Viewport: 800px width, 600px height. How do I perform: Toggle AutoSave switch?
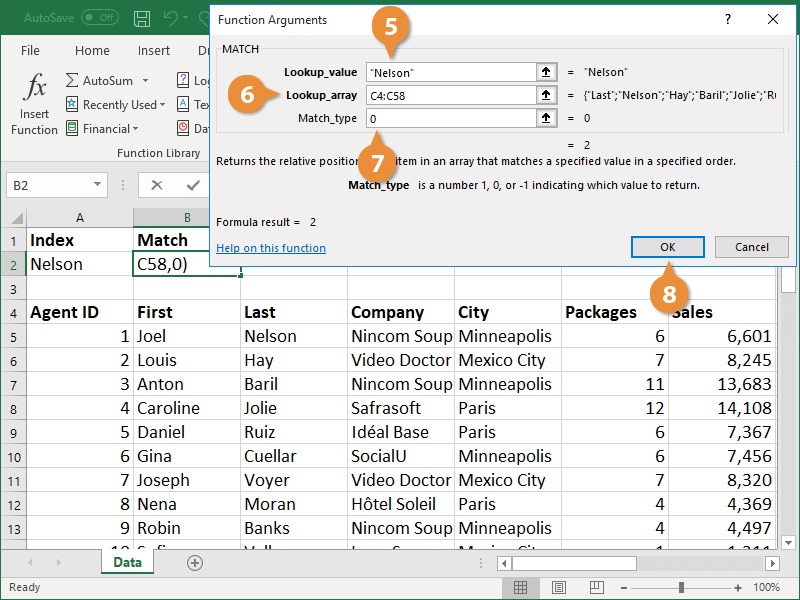click(99, 18)
